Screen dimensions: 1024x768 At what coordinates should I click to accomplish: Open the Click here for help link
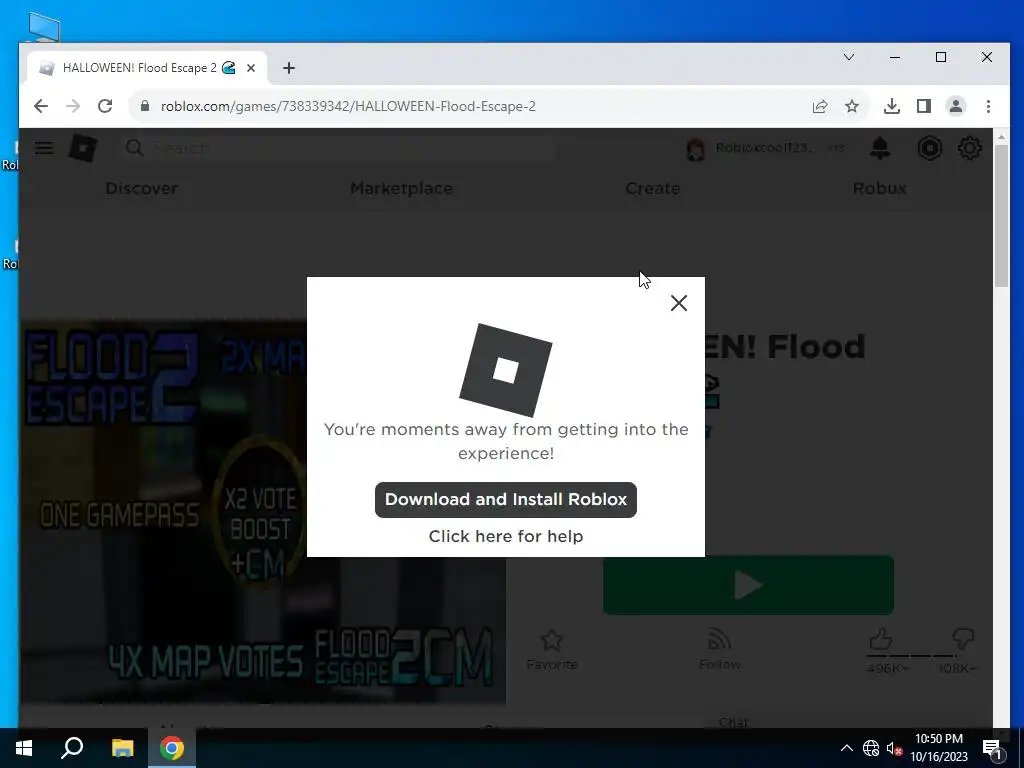[505, 536]
